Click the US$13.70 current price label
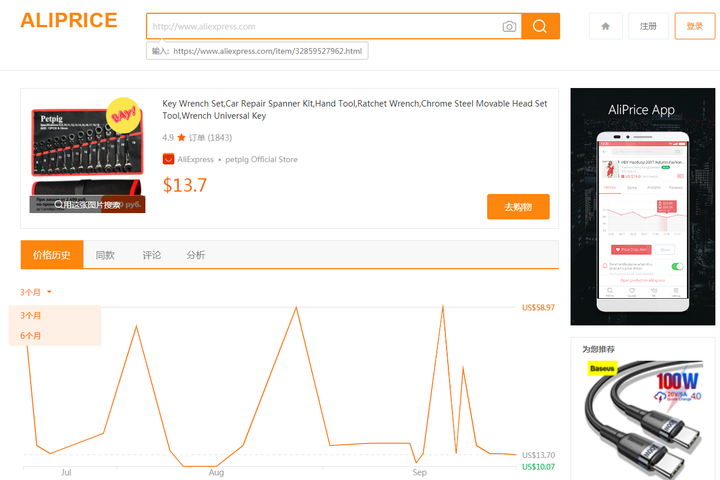720x480 pixels. (538, 455)
